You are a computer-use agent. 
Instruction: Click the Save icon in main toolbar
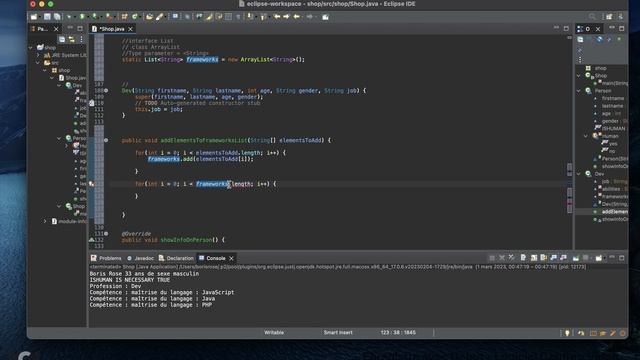pos(47,17)
